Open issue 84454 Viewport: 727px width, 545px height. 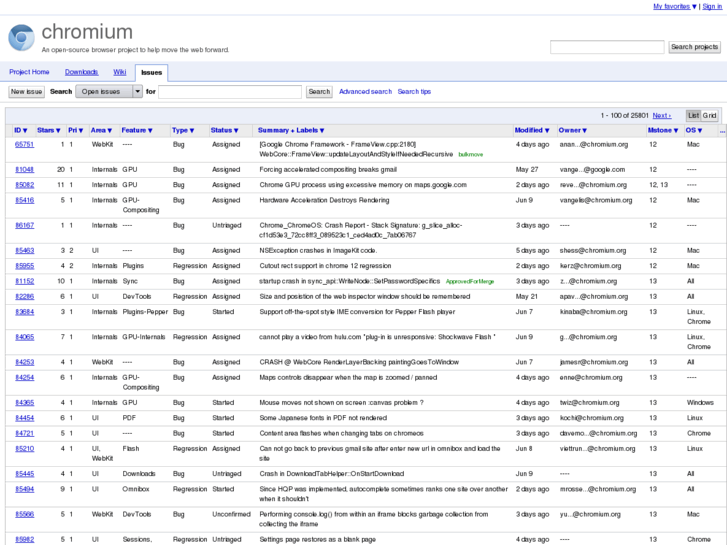(25, 418)
